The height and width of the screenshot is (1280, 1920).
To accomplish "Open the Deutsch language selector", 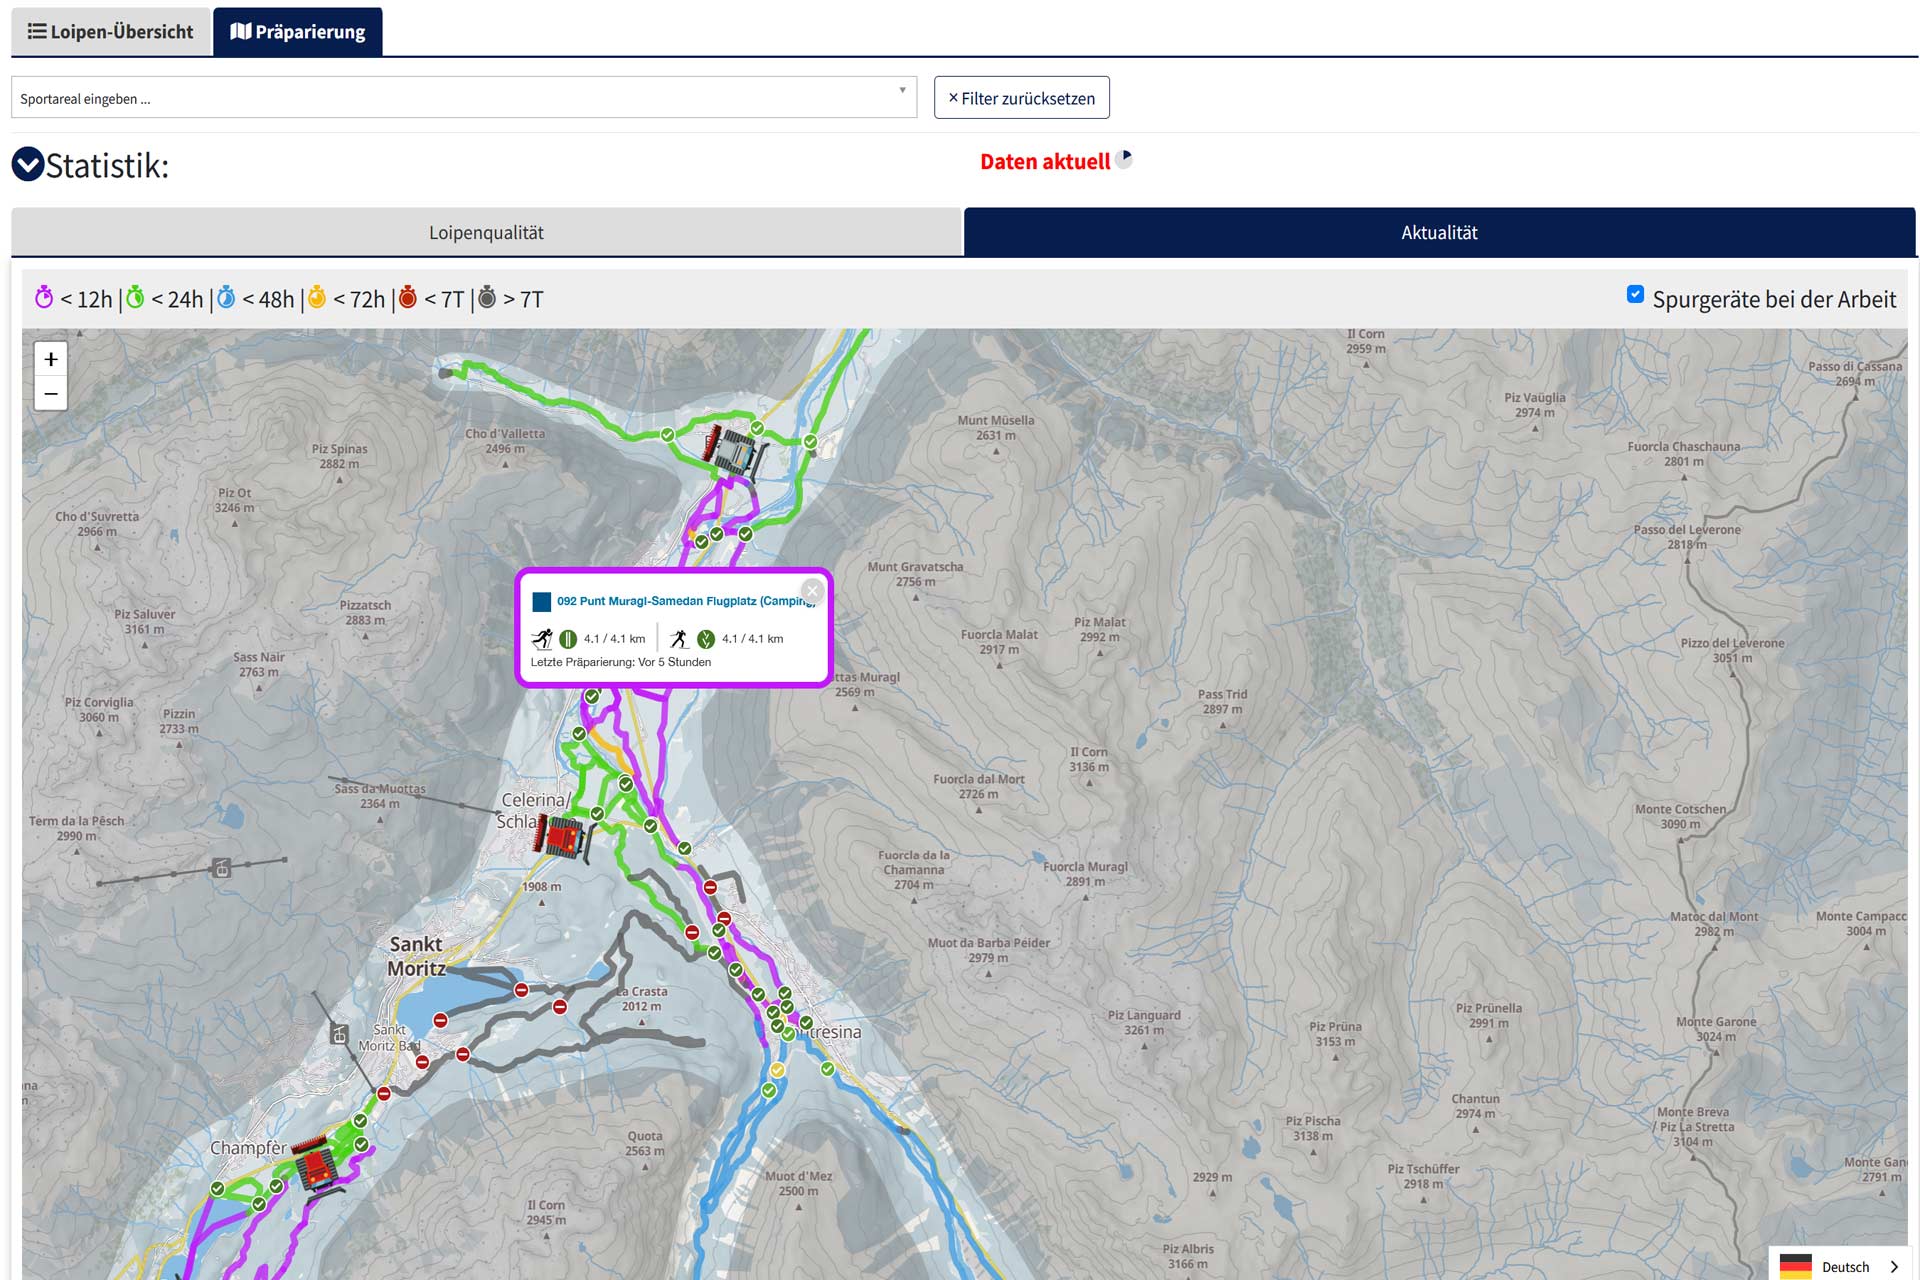I will (1845, 1266).
